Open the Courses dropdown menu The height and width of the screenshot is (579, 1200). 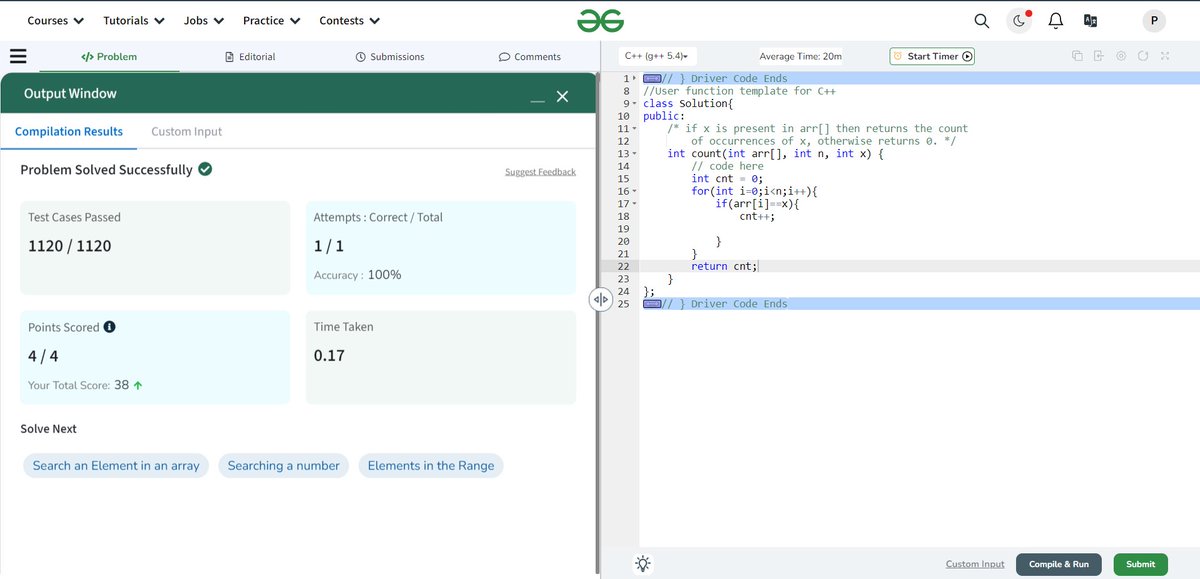pyautogui.click(x=55, y=20)
